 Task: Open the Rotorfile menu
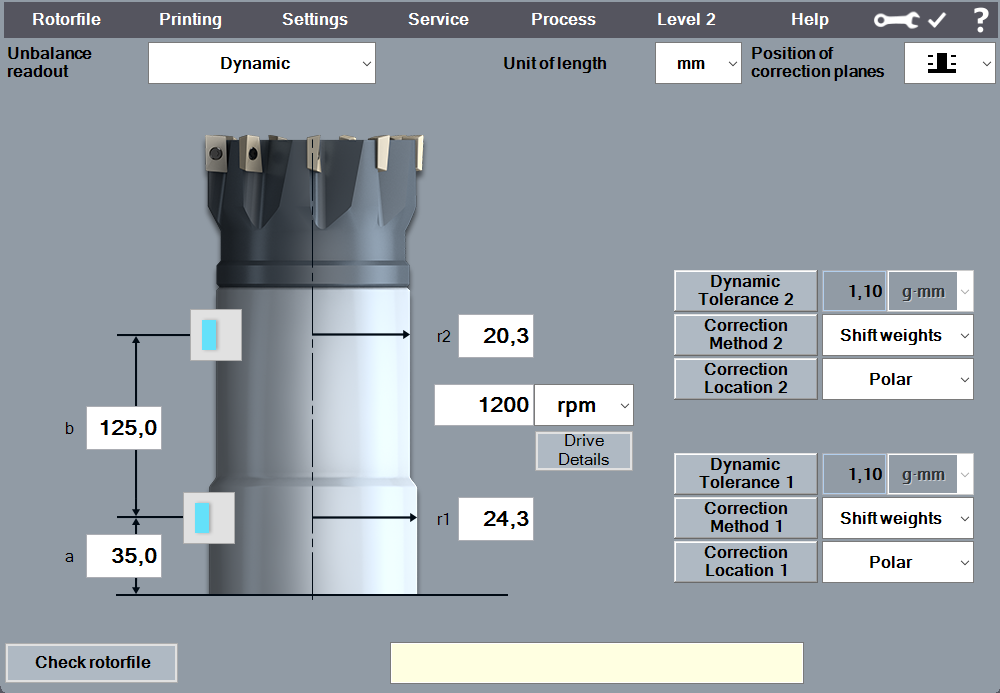[66, 20]
